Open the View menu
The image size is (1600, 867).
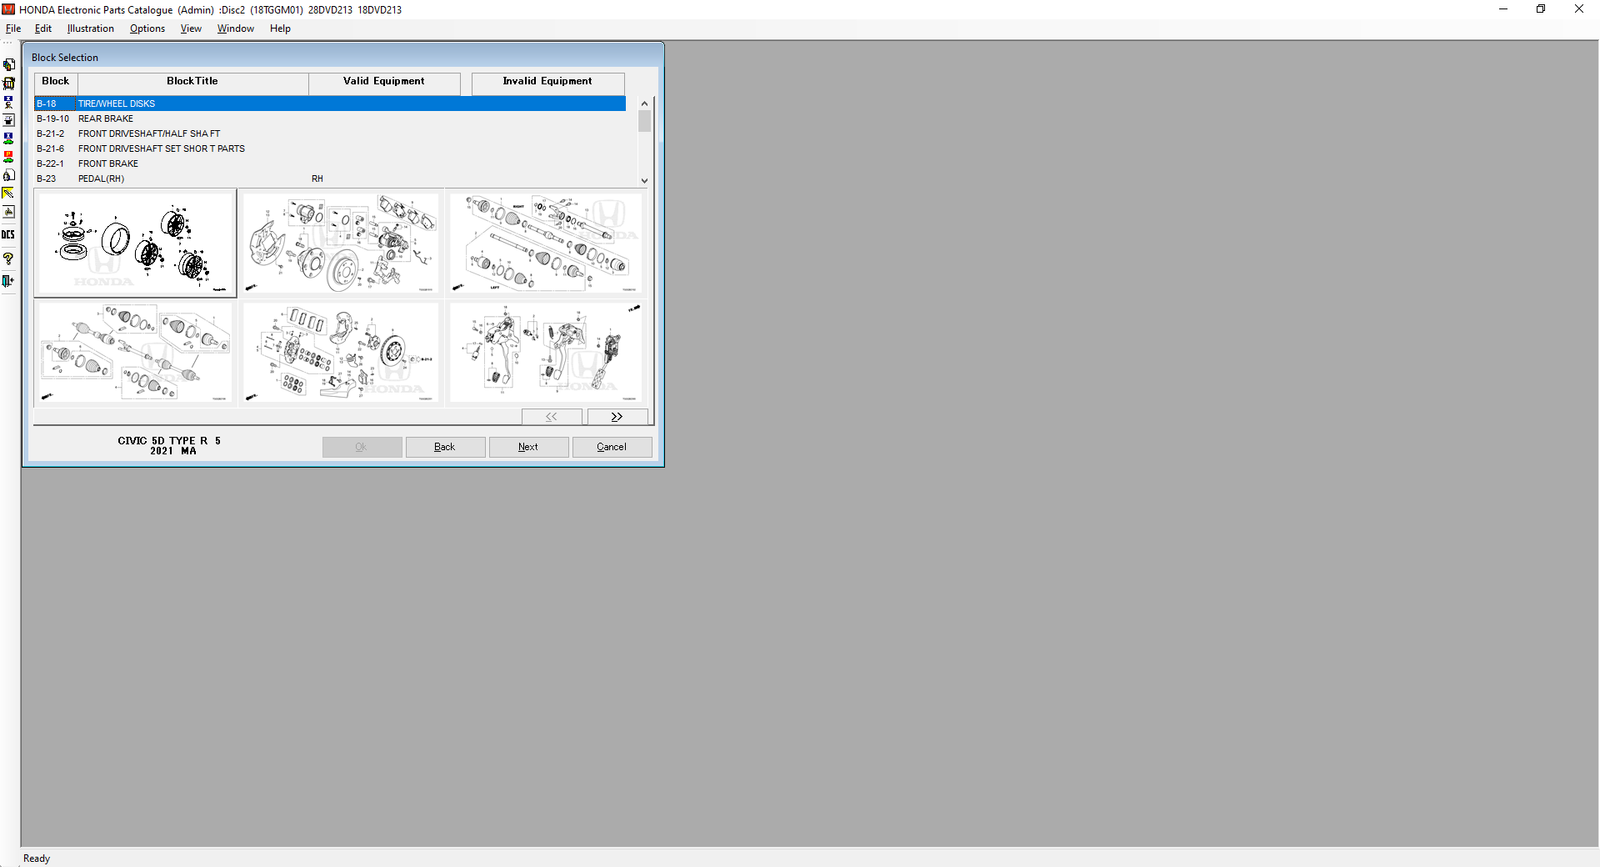(x=191, y=29)
